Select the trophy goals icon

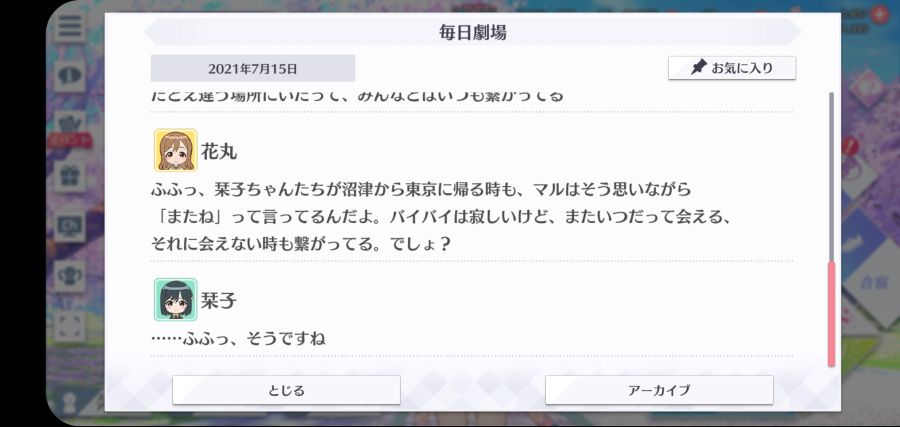71,276
